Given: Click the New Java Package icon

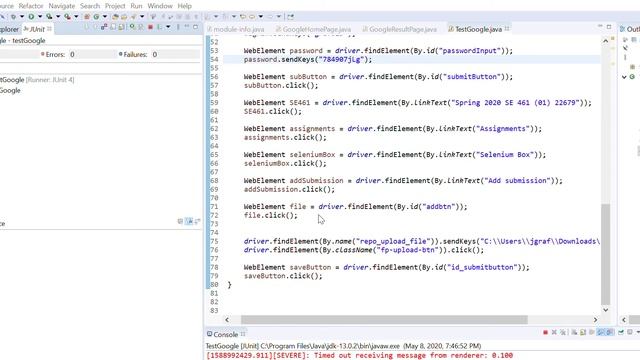Looking at the screenshot, I should 87,16.
